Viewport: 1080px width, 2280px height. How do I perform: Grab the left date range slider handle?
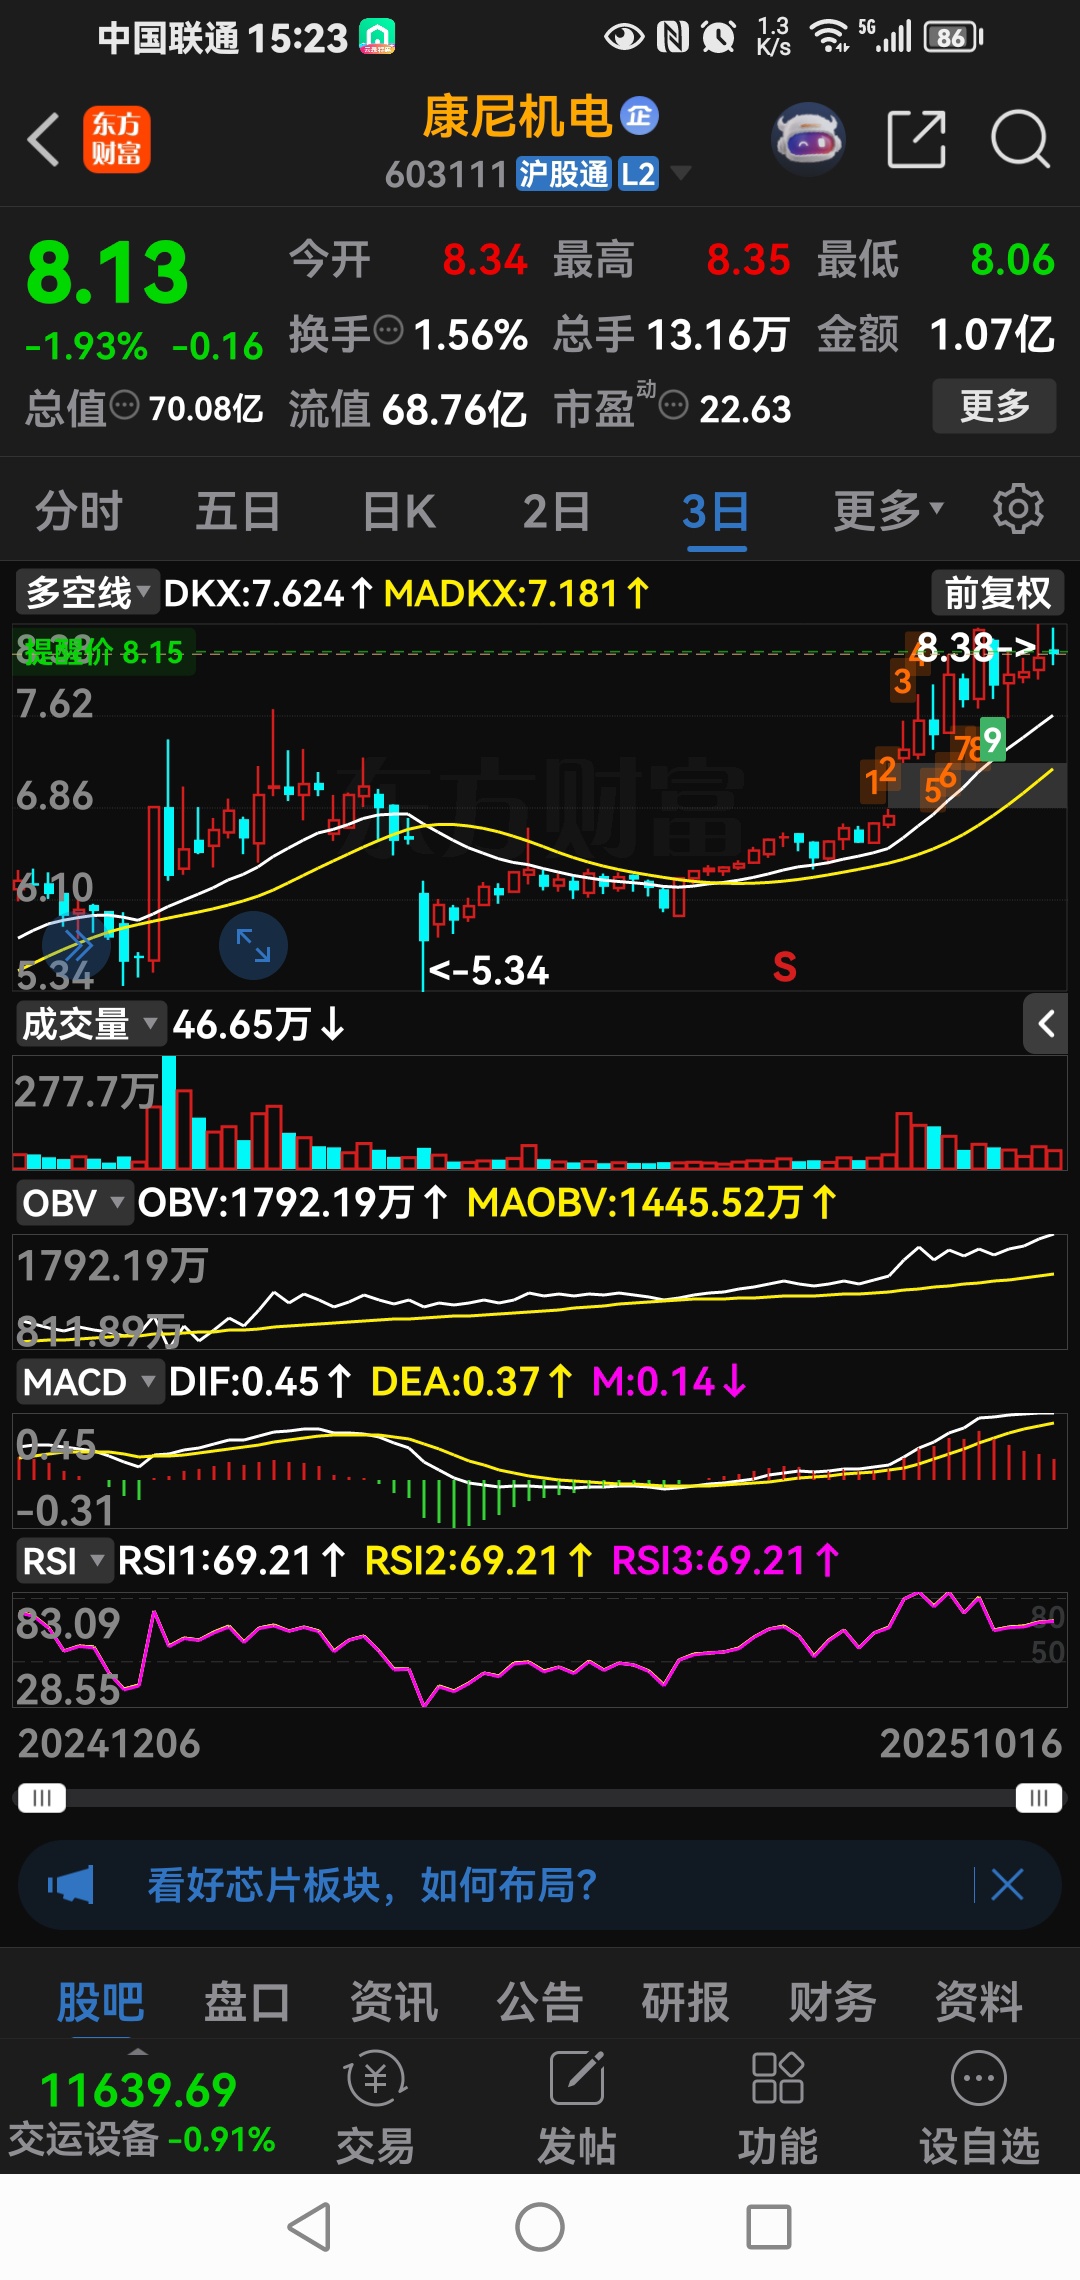41,1798
